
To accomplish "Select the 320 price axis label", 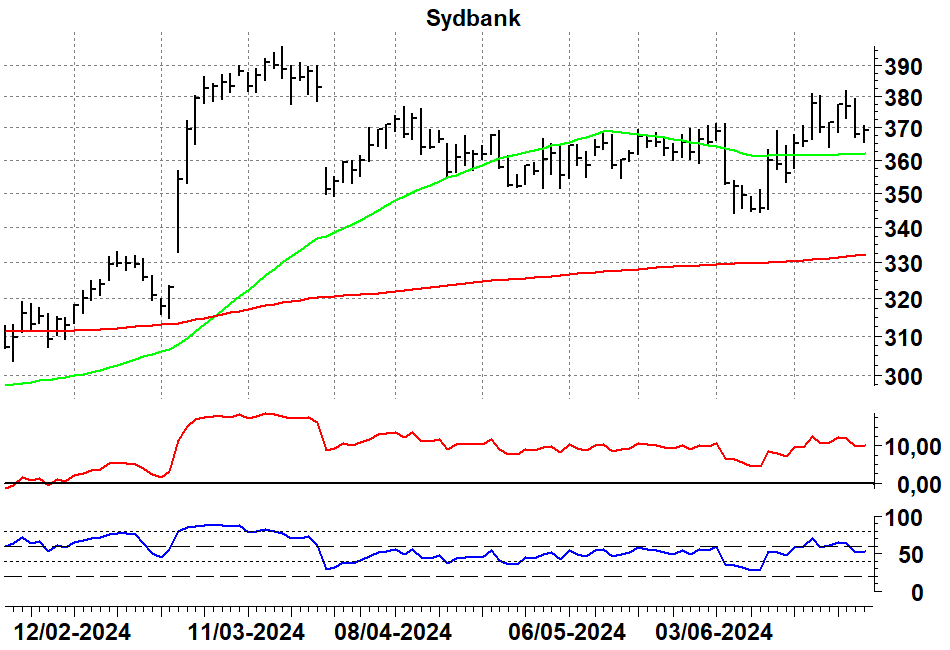I will click(903, 300).
